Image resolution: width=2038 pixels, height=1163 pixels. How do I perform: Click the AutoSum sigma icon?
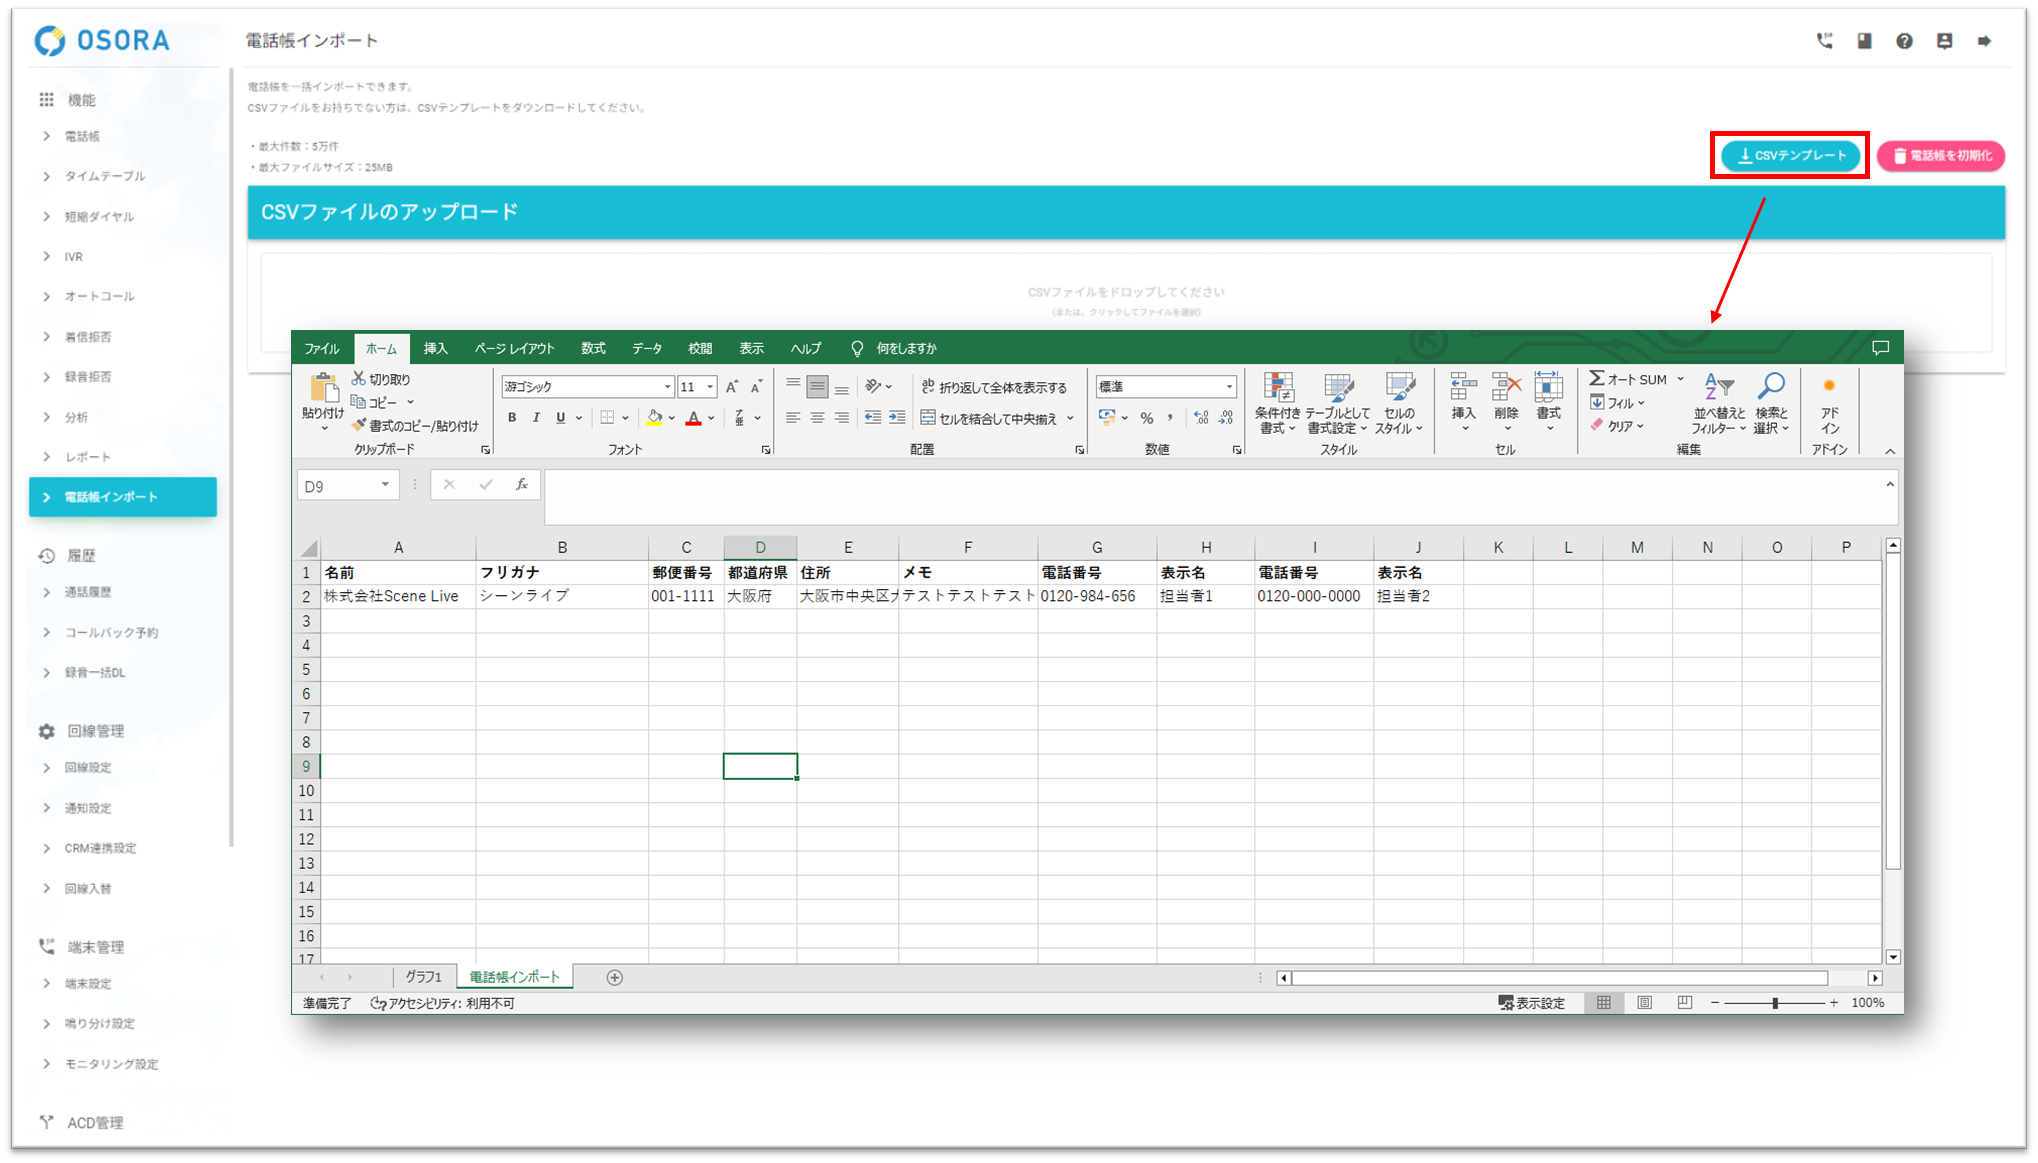1597,379
